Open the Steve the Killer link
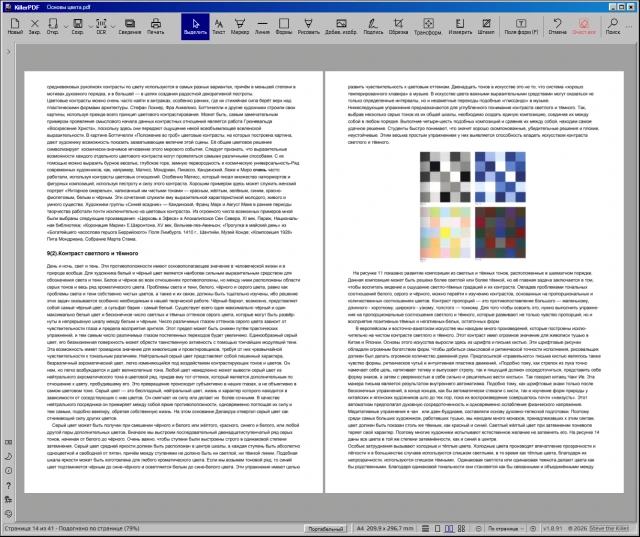This screenshot has height=537, width=640. (x=609, y=528)
